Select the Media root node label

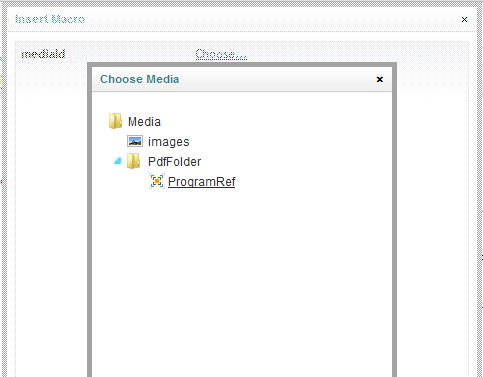point(144,122)
